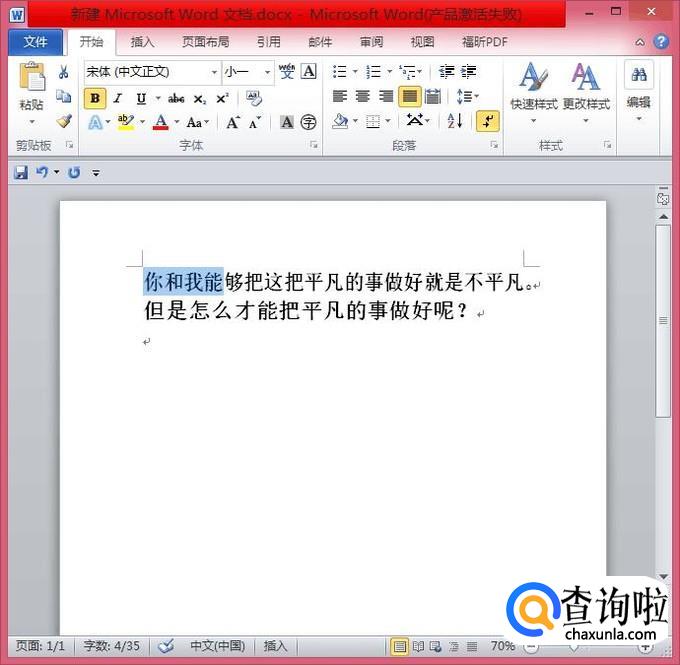Screen dimensions: 680x665
Task: Expand the line spacing dropdown
Action: (467, 96)
